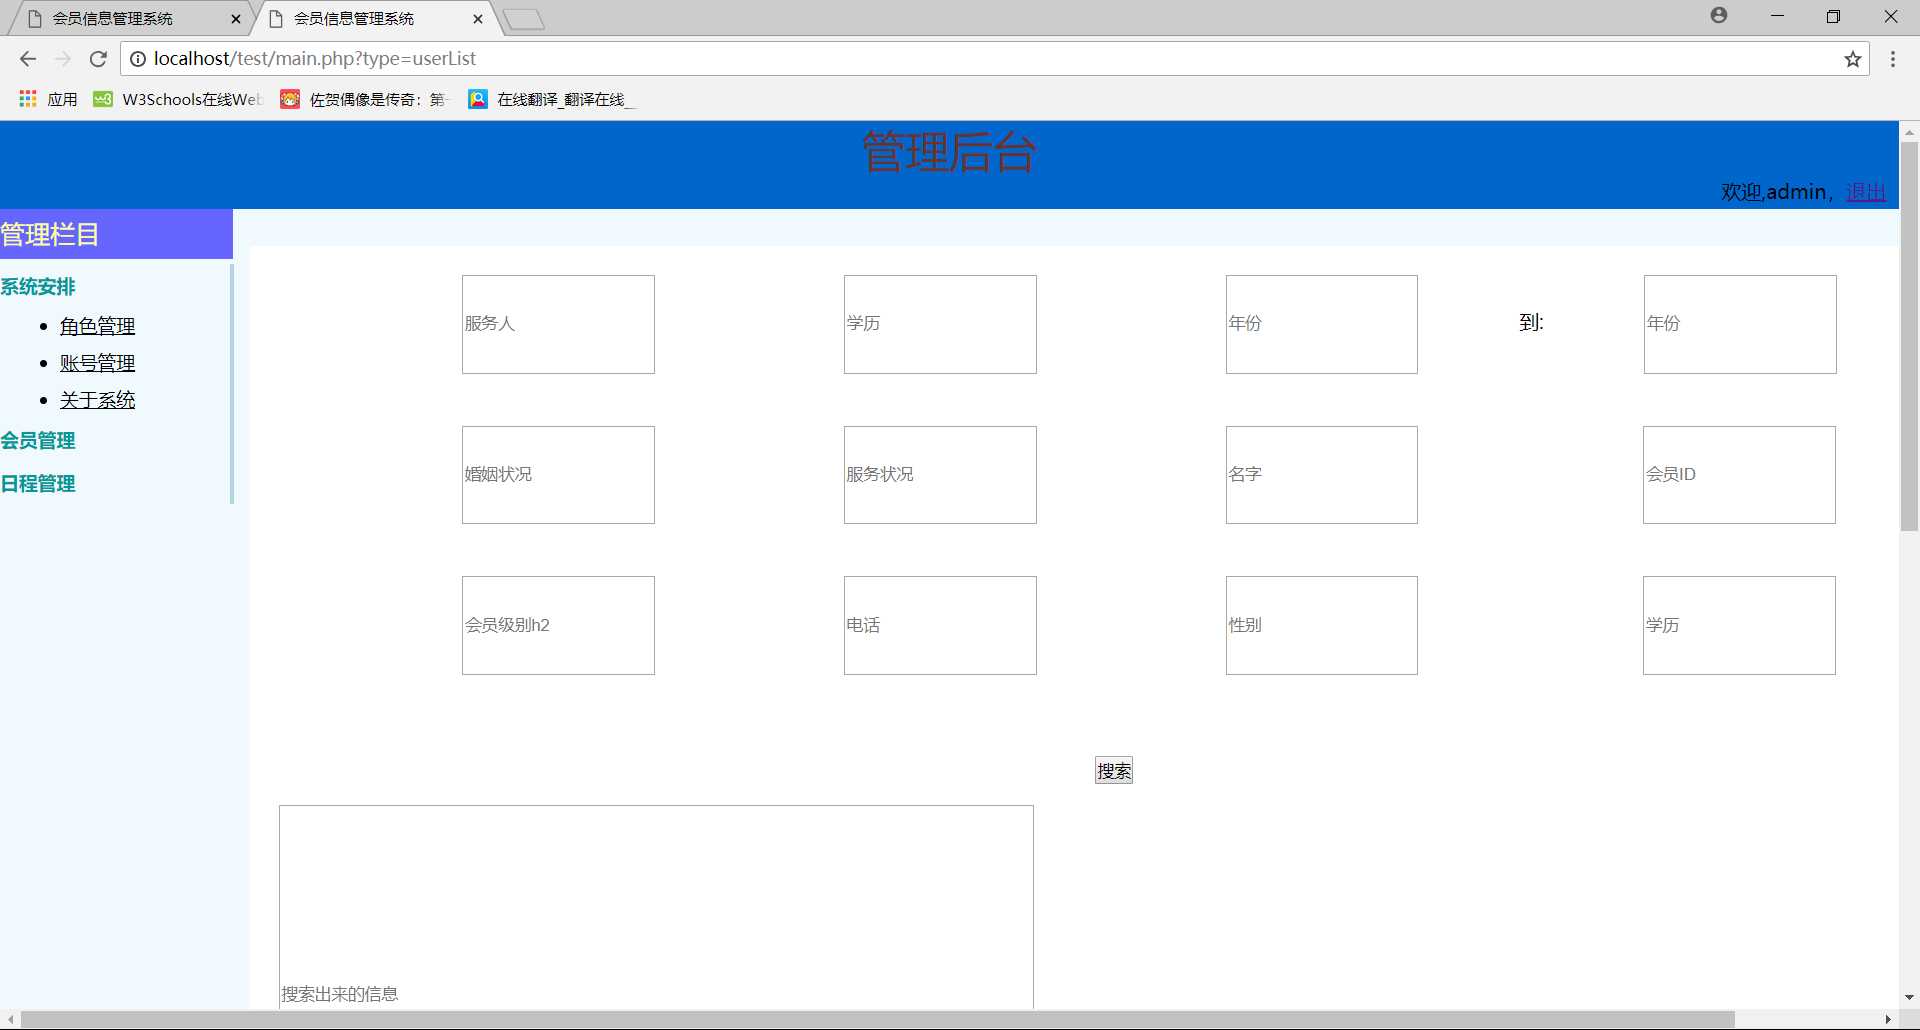
Task: Focus the 服务状况 input field
Action: click(x=940, y=475)
